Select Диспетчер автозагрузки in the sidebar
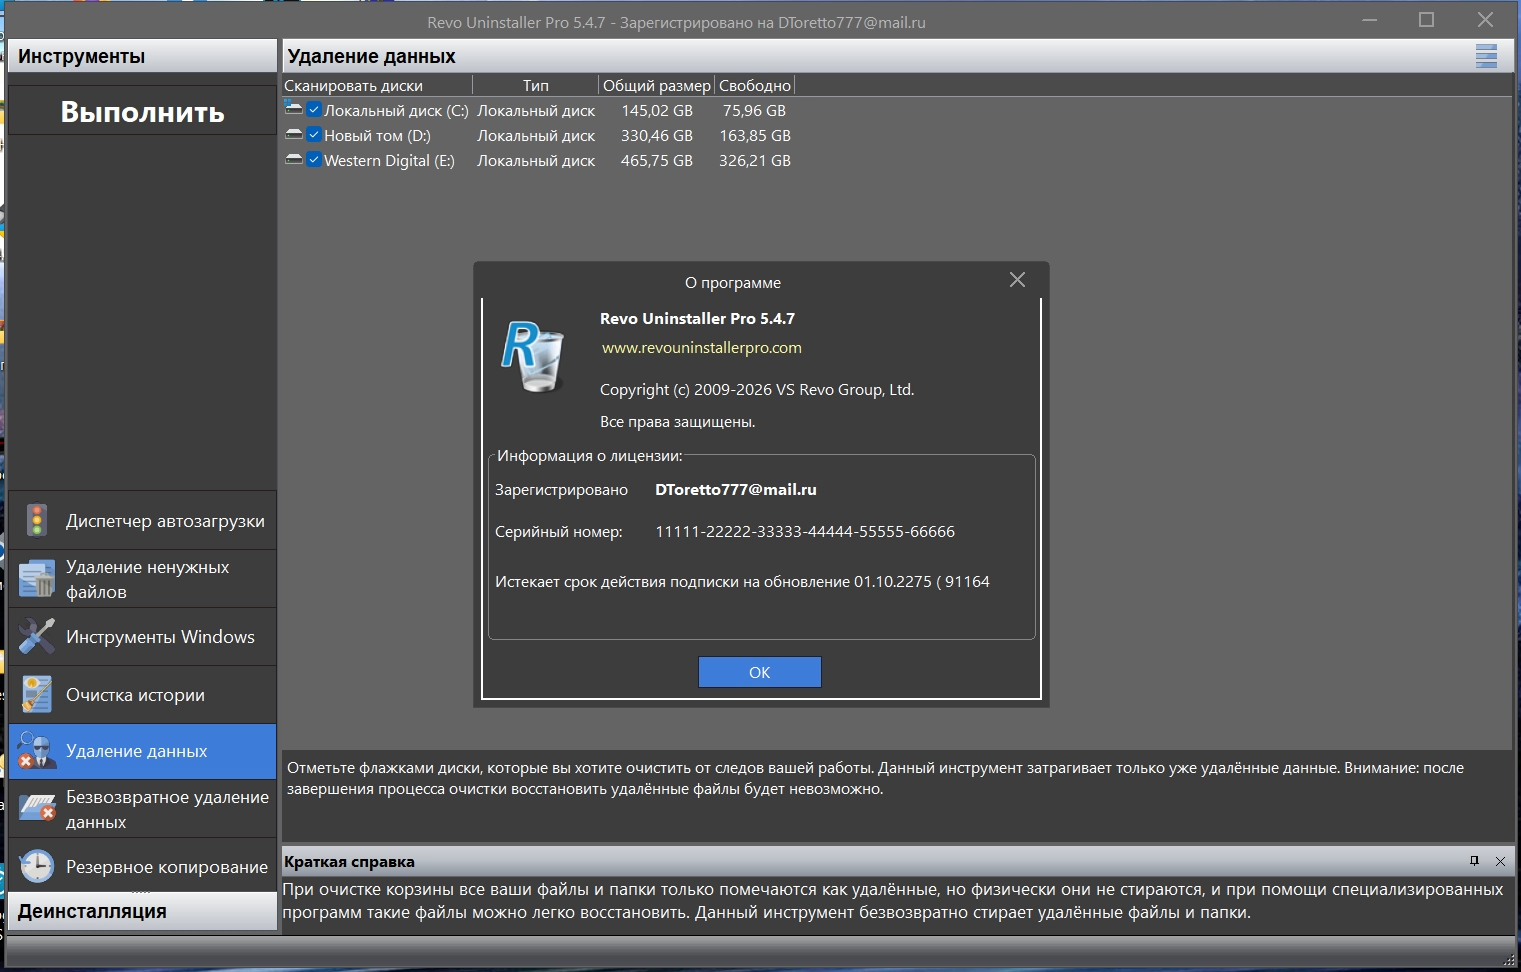This screenshot has height=972, width=1521. pyautogui.click(x=142, y=520)
